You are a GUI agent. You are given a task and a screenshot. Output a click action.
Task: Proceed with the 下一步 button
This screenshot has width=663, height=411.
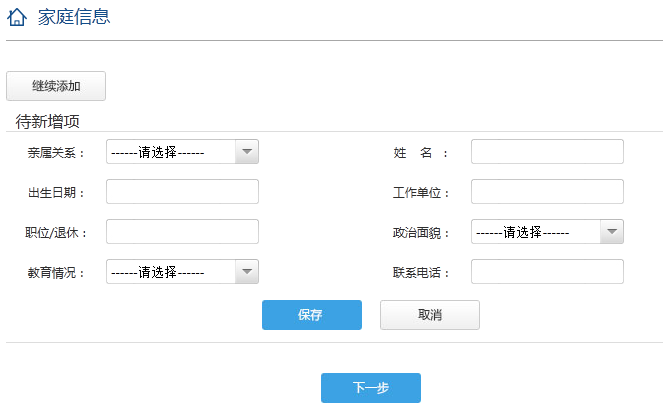371,388
